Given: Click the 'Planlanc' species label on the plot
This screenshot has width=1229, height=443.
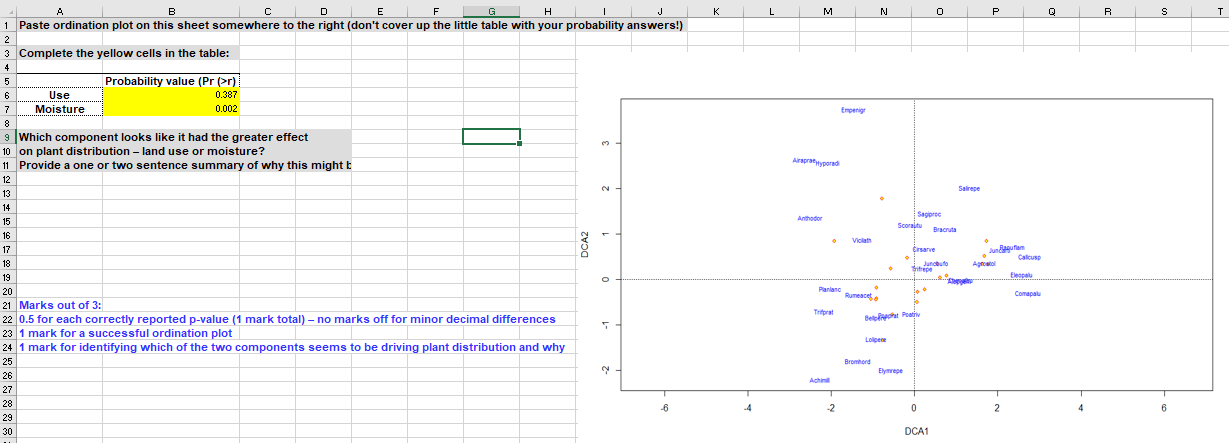Looking at the screenshot, I should tap(830, 289).
